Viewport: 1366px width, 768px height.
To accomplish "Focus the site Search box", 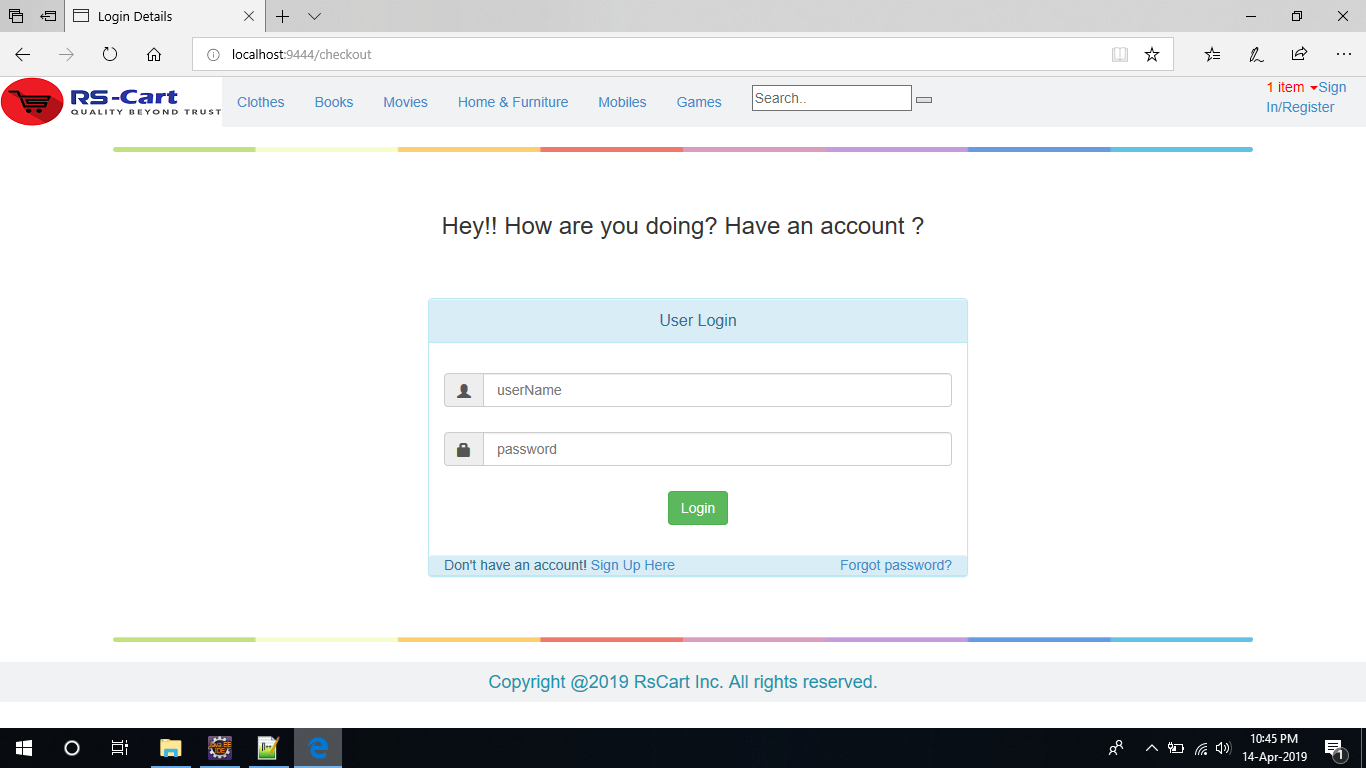I will pos(832,98).
